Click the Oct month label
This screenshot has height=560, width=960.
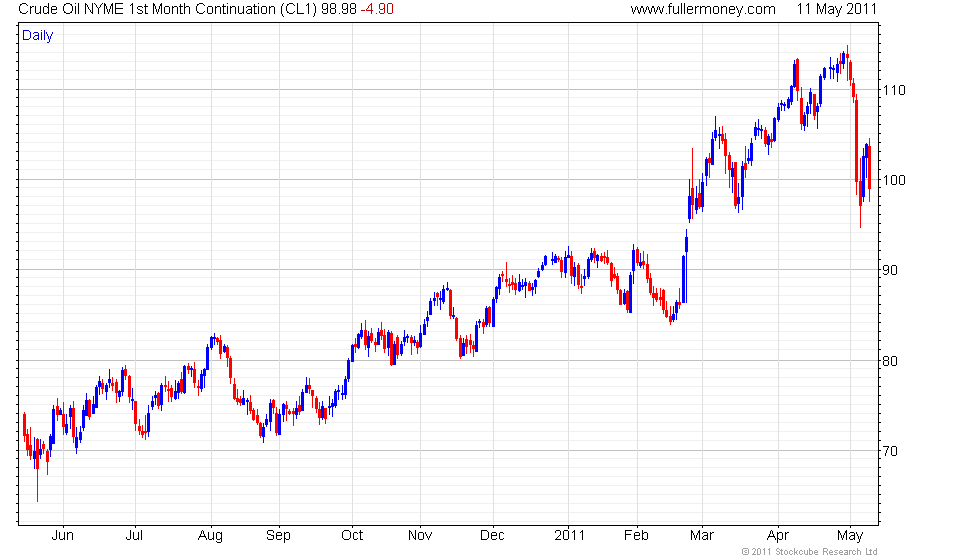[352, 536]
